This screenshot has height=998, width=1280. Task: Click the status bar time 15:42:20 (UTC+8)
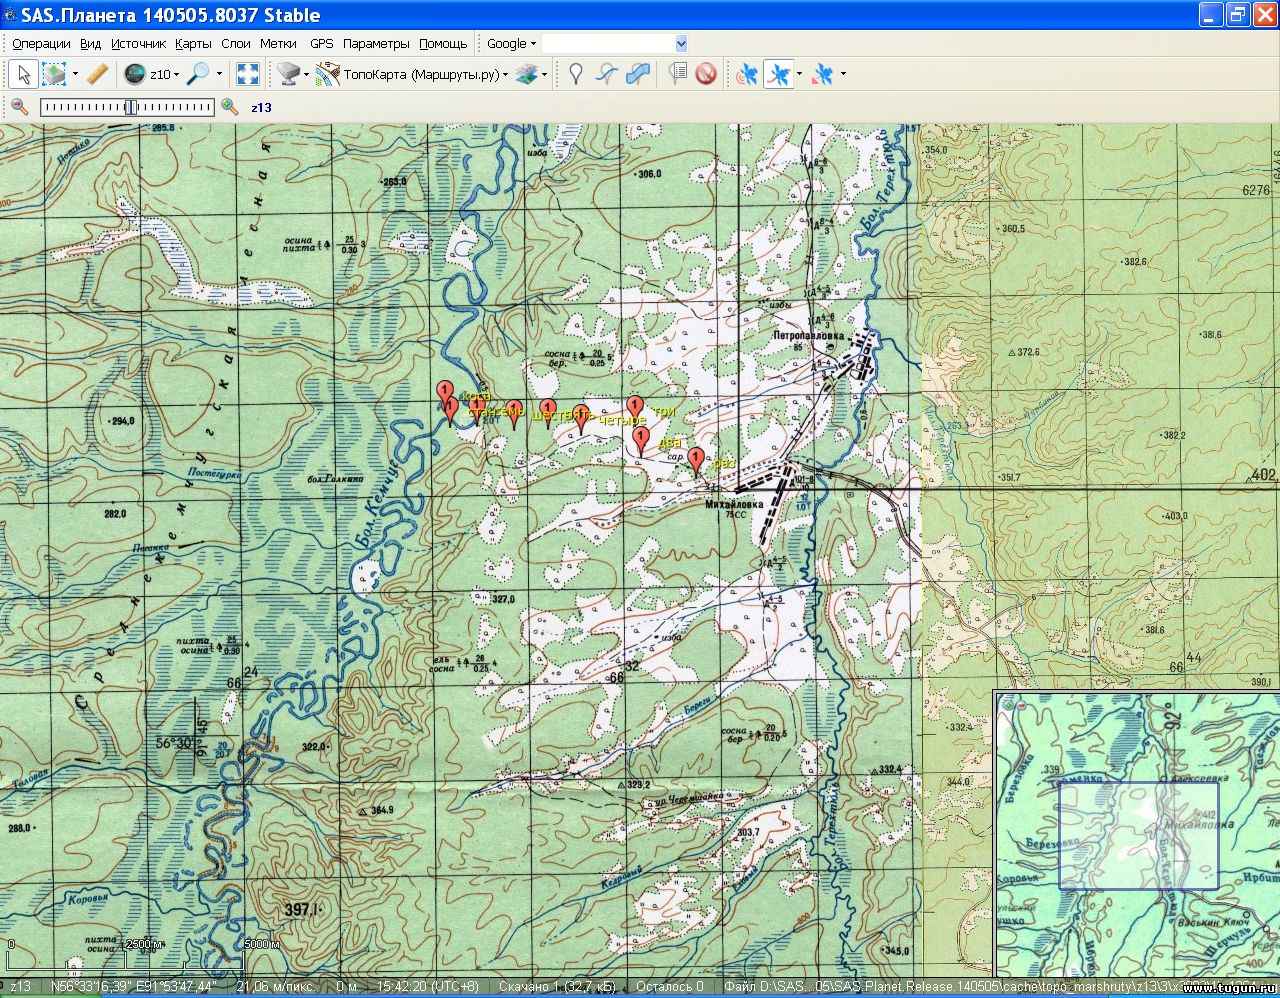[x=428, y=987]
